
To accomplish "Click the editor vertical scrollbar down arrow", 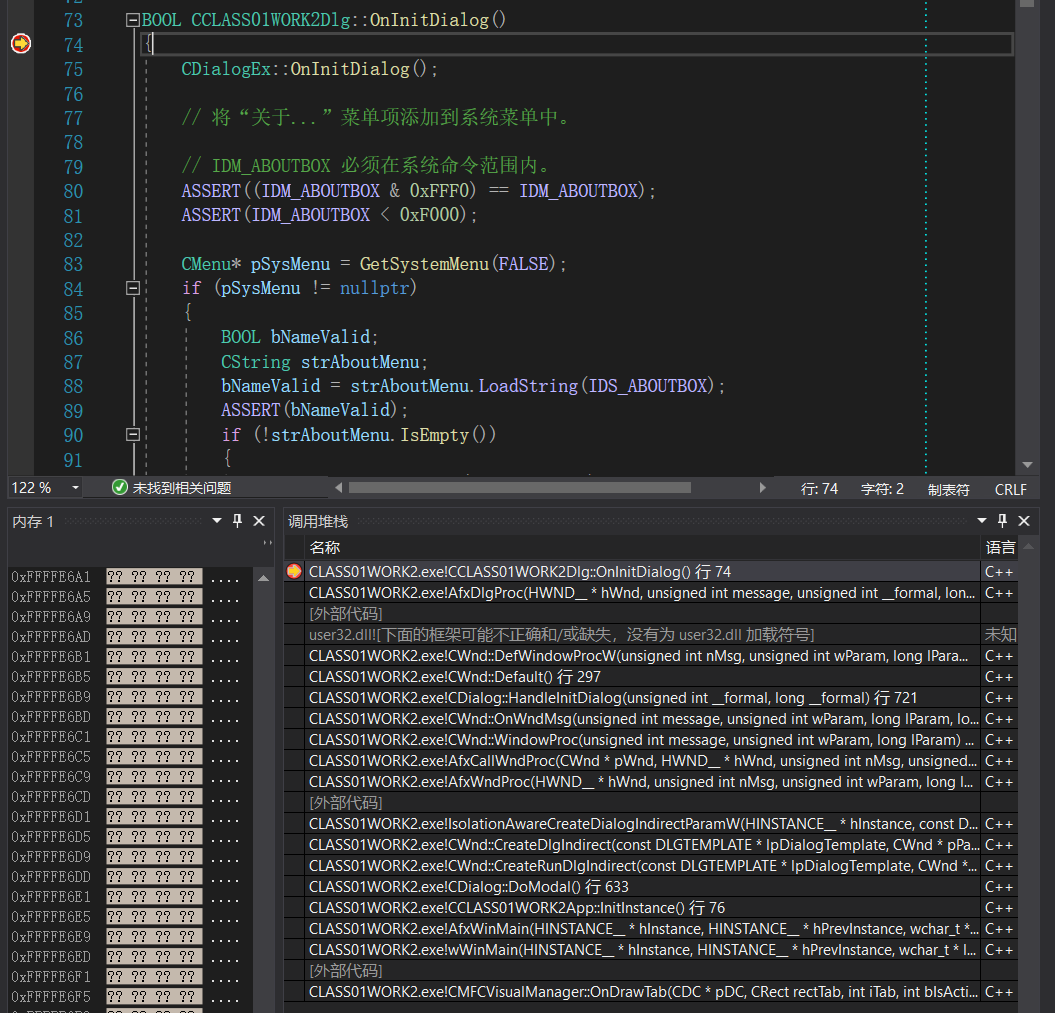I will pyautogui.click(x=1027, y=465).
